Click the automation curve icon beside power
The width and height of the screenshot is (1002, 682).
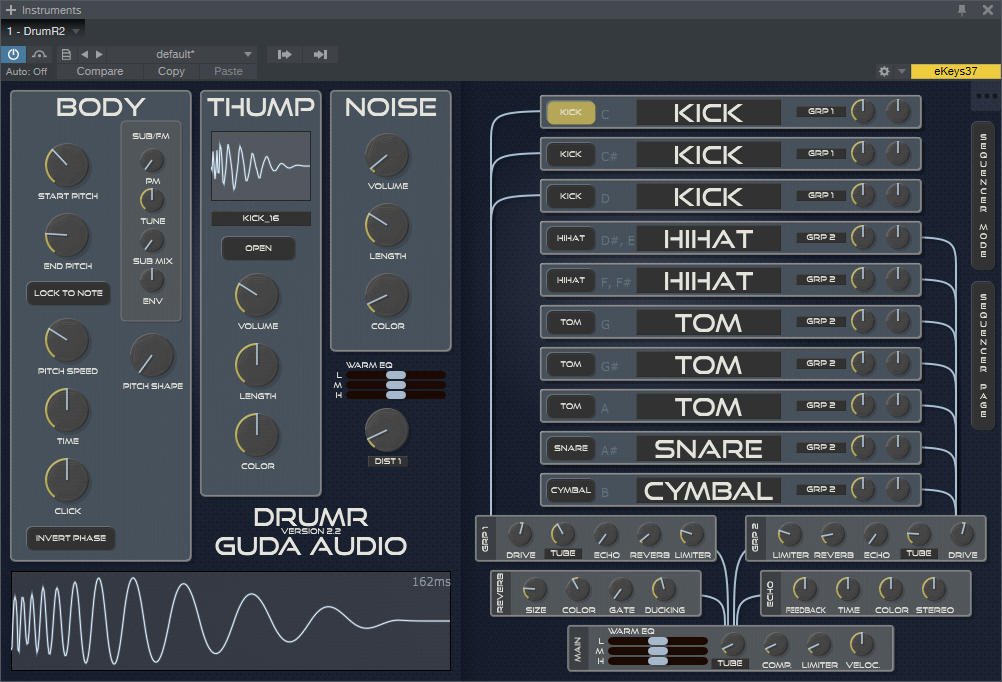(x=39, y=54)
